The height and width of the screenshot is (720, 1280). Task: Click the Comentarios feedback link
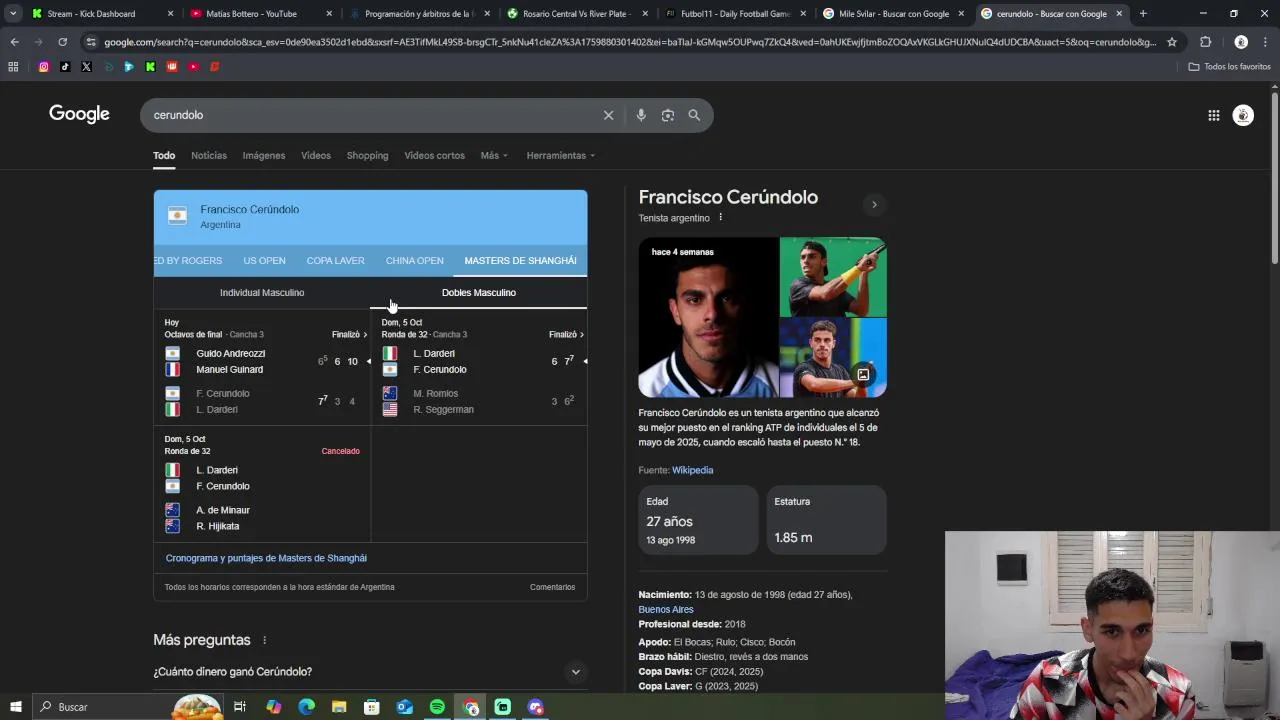[552, 587]
